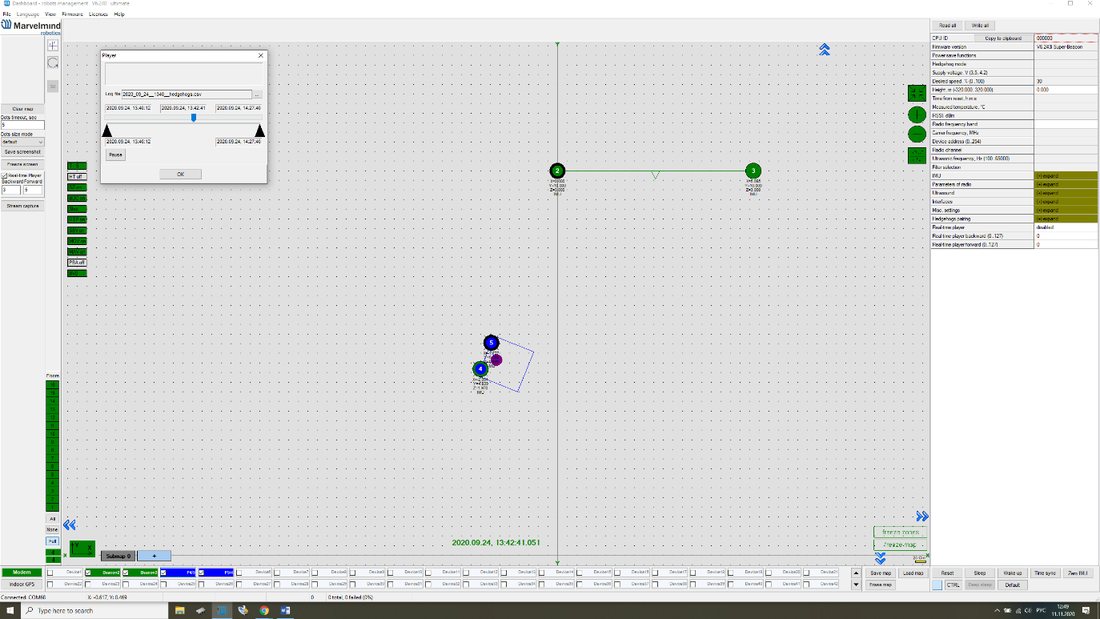Uncheck the first green Beacon device checkbox
Screen dimensions: 1100x619
(x=88, y=573)
